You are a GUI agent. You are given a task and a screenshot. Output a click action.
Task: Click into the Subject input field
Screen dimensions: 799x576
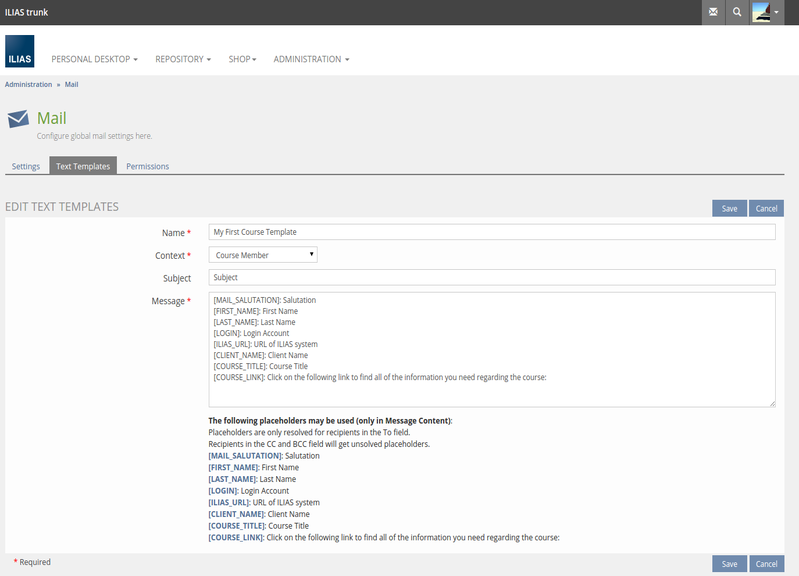click(x=492, y=277)
